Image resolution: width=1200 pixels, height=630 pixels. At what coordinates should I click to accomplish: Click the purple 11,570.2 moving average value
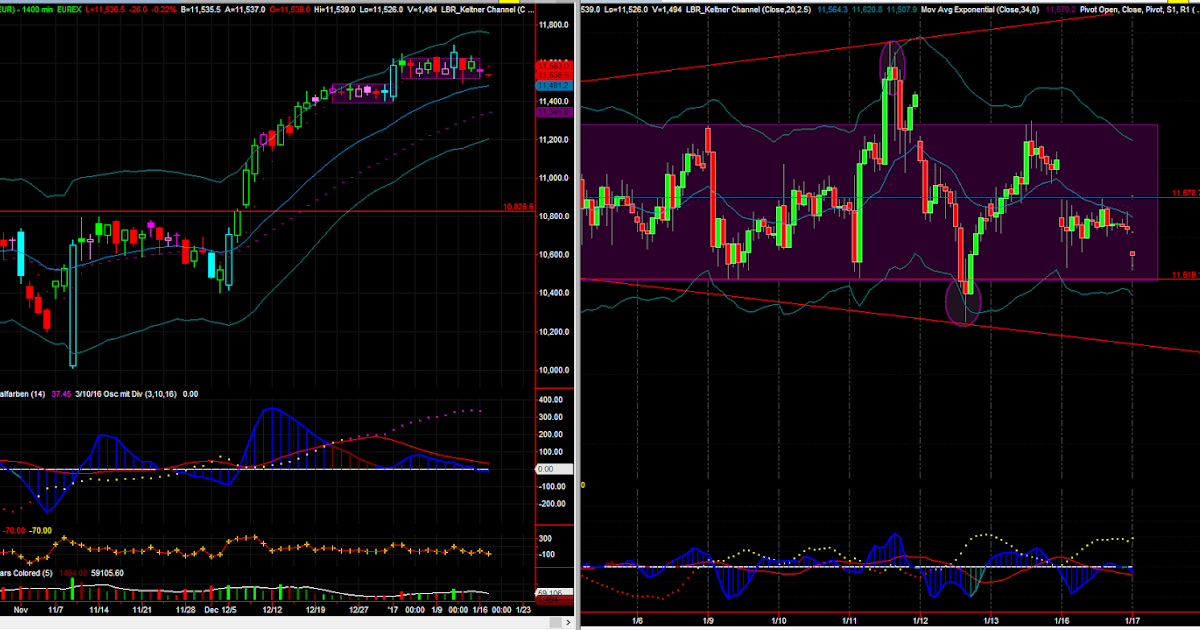click(x=1060, y=9)
